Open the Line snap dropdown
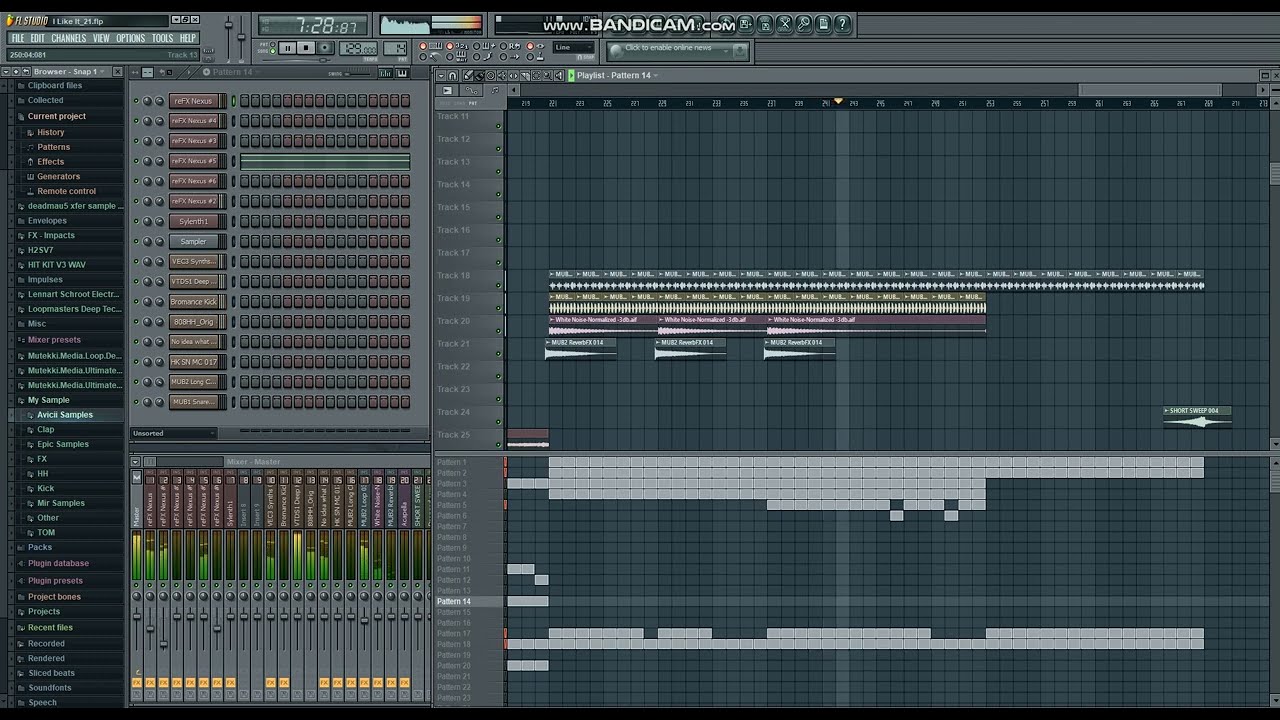This screenshot has height=720, width=1280. [x=574, y=47]
